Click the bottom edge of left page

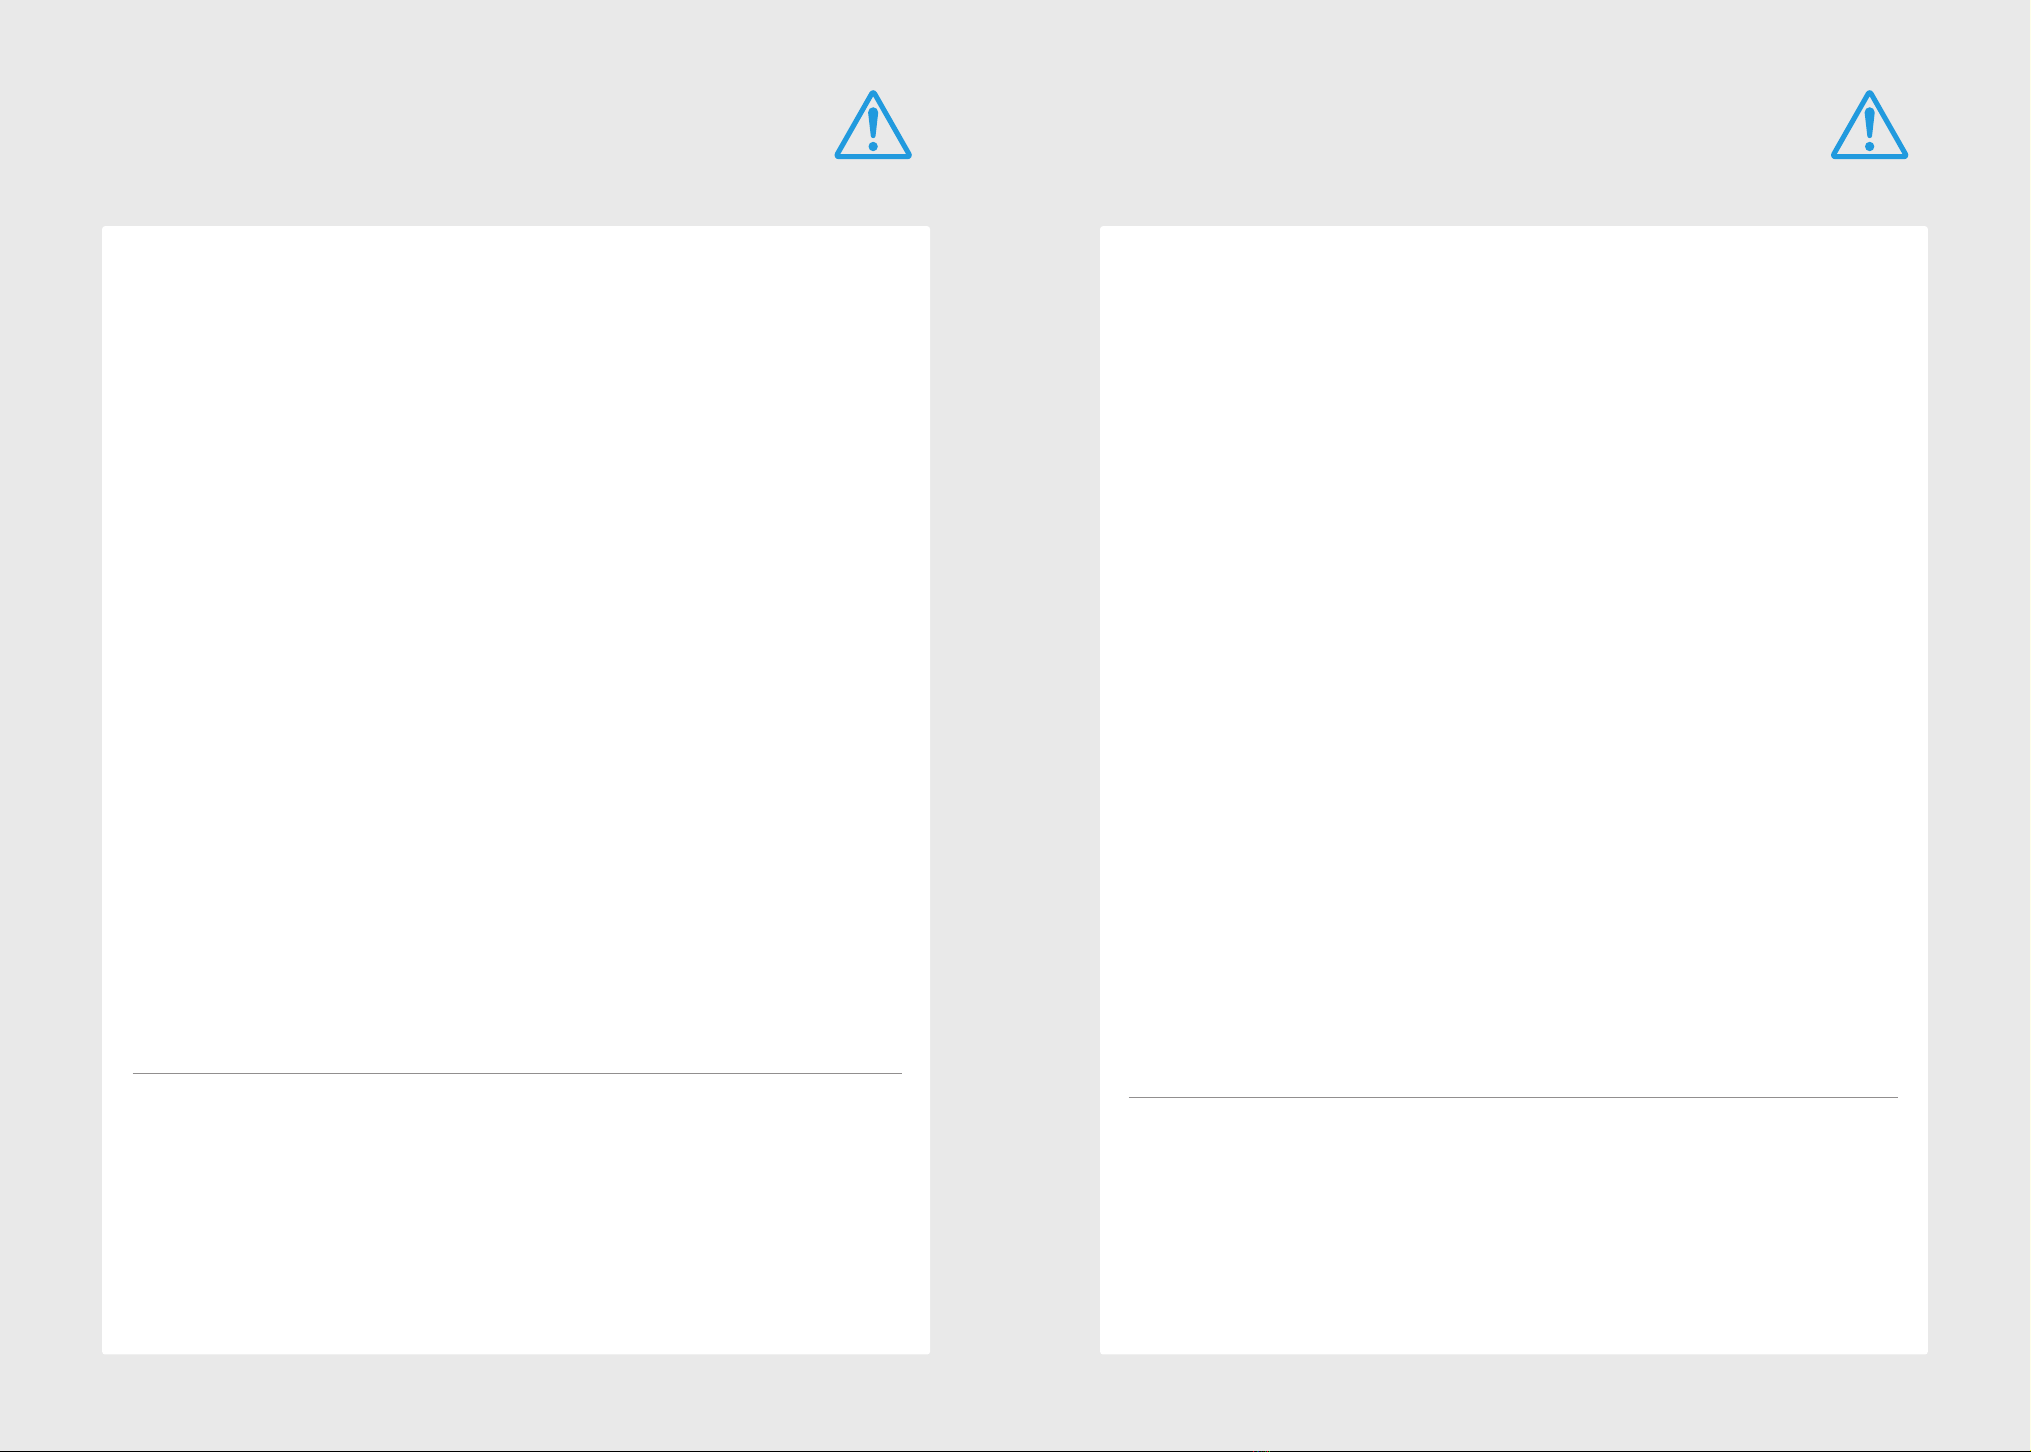pyautogui.click(x=516, y=1353)
